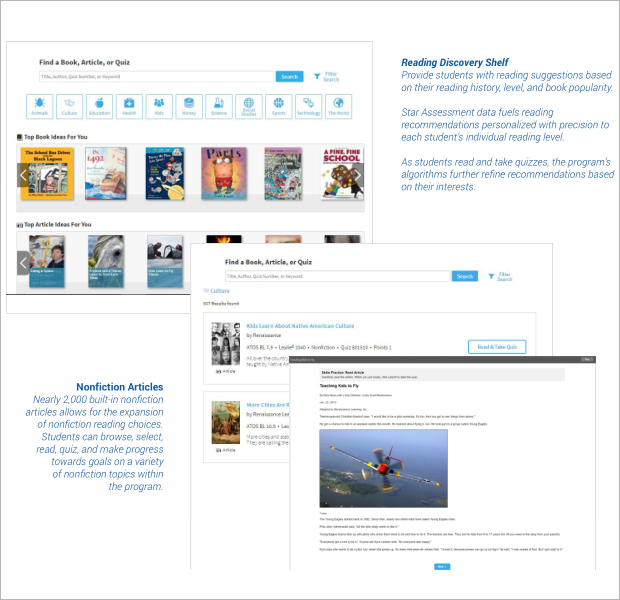Open the Technology category icon

pos(308,106)
